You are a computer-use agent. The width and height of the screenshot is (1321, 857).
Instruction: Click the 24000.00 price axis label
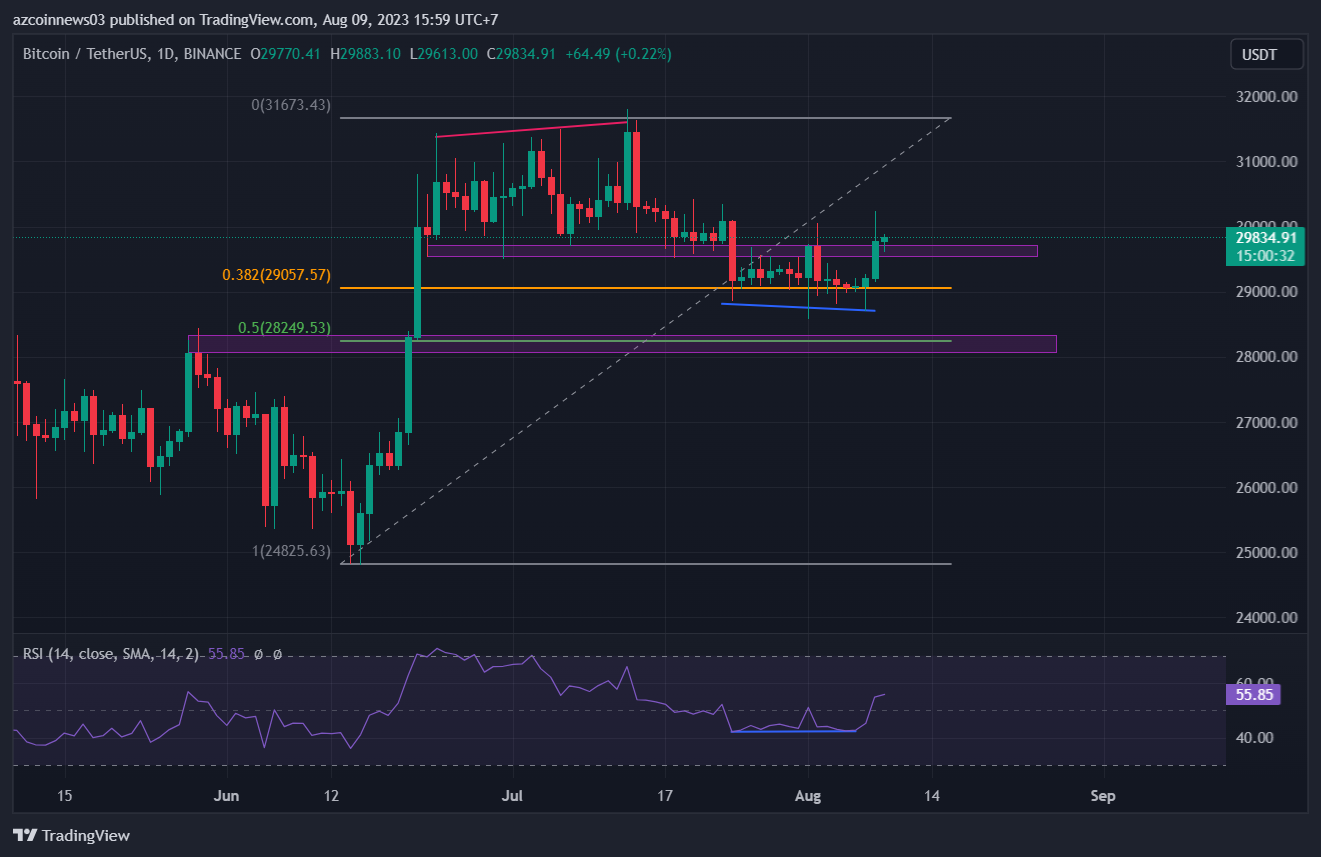pyautogui.click(x=1266, y=618)
